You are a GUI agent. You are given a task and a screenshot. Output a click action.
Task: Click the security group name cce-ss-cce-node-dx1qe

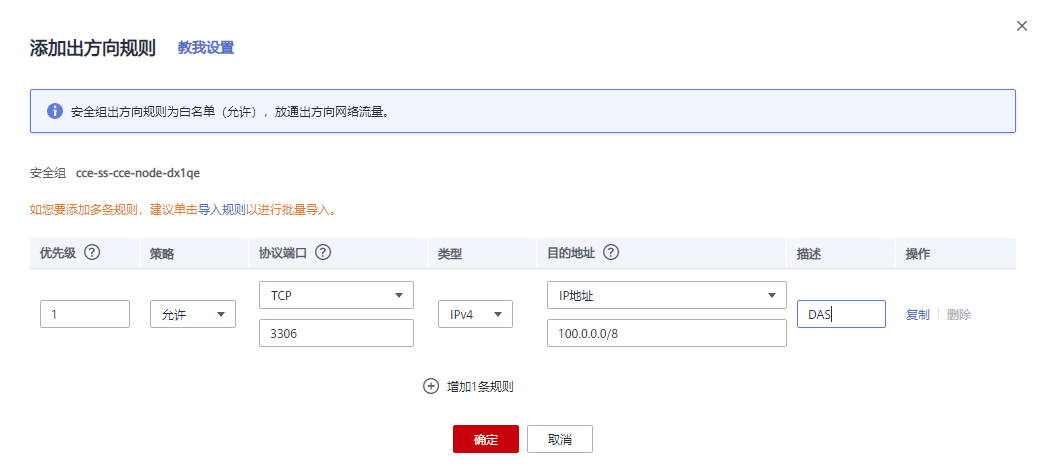click(x=138, y=173)
